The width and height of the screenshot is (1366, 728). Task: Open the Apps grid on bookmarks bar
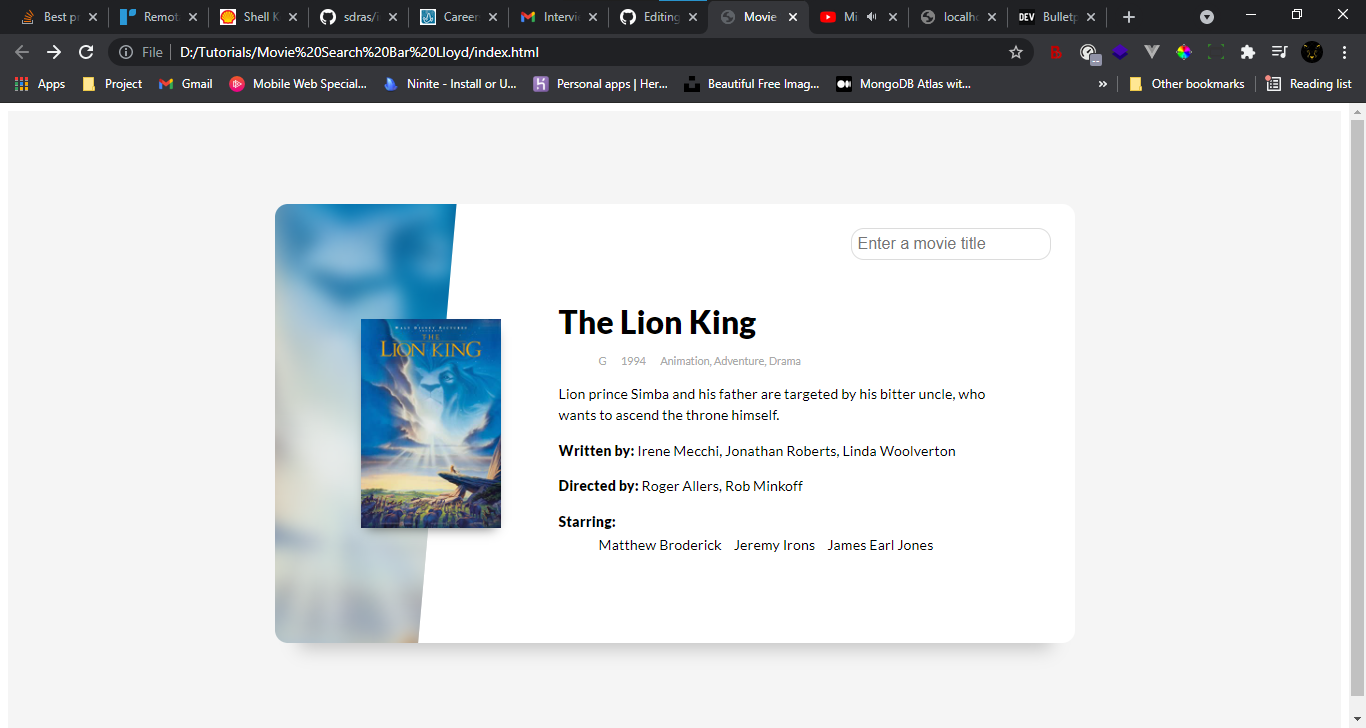[21, 84]
